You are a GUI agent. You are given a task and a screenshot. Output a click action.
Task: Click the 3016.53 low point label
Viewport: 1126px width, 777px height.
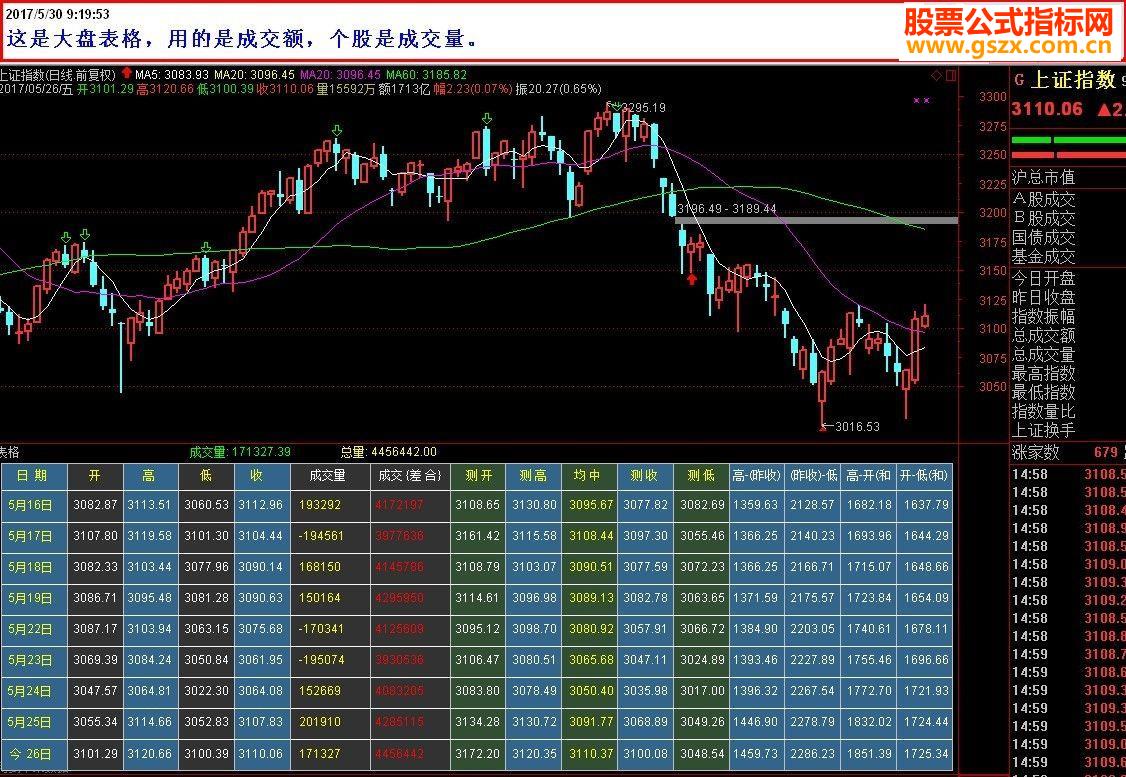tap(855, 427)
